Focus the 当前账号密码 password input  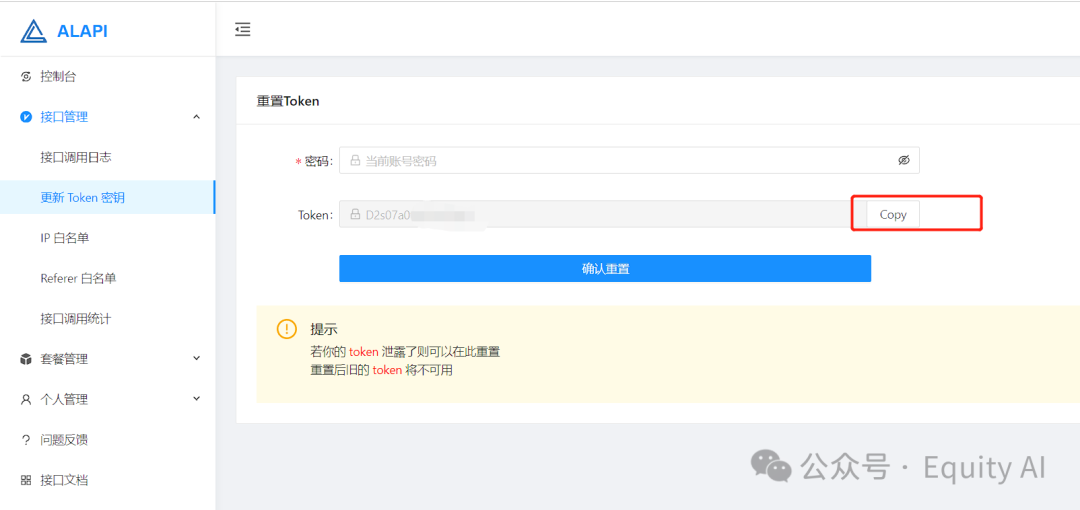tap(629, 161)
